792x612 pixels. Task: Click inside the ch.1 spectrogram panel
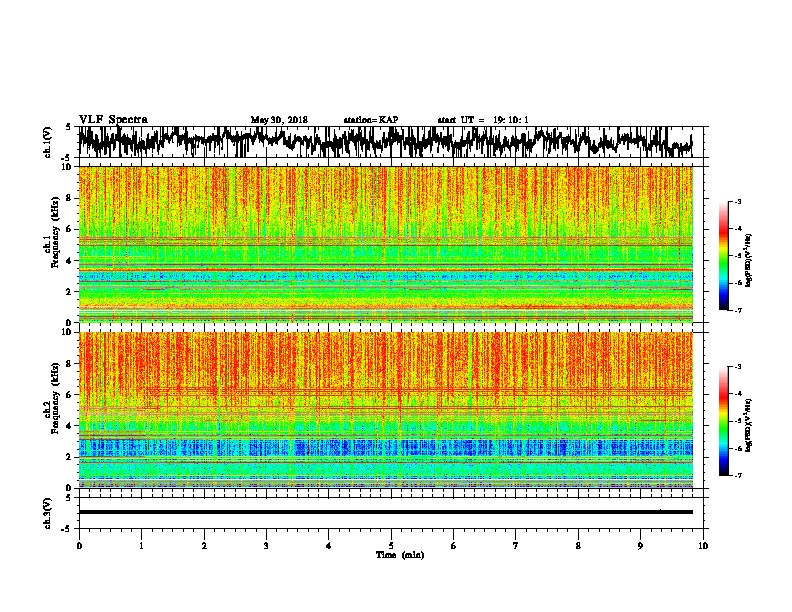coord(386,244)
